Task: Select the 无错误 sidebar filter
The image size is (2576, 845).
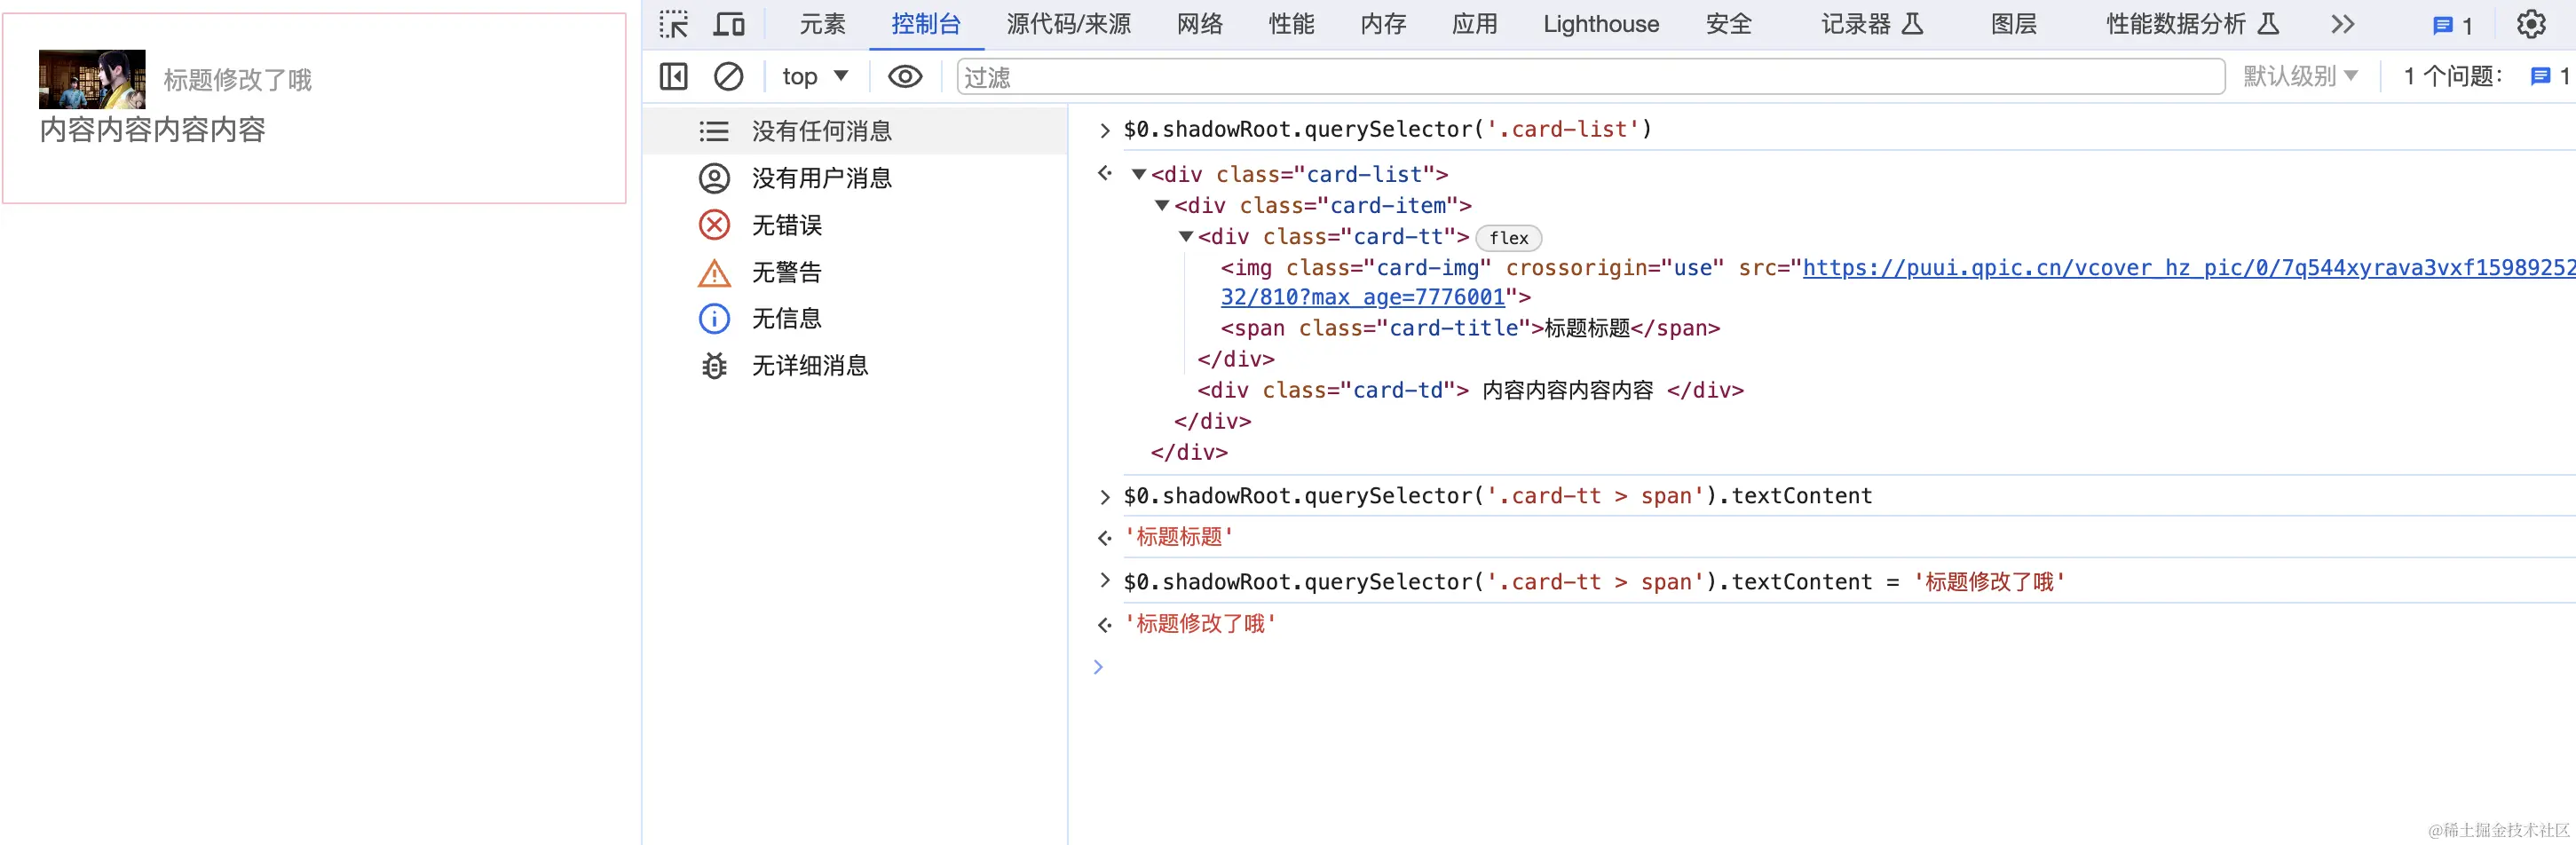Action: (x=855, y=225)
